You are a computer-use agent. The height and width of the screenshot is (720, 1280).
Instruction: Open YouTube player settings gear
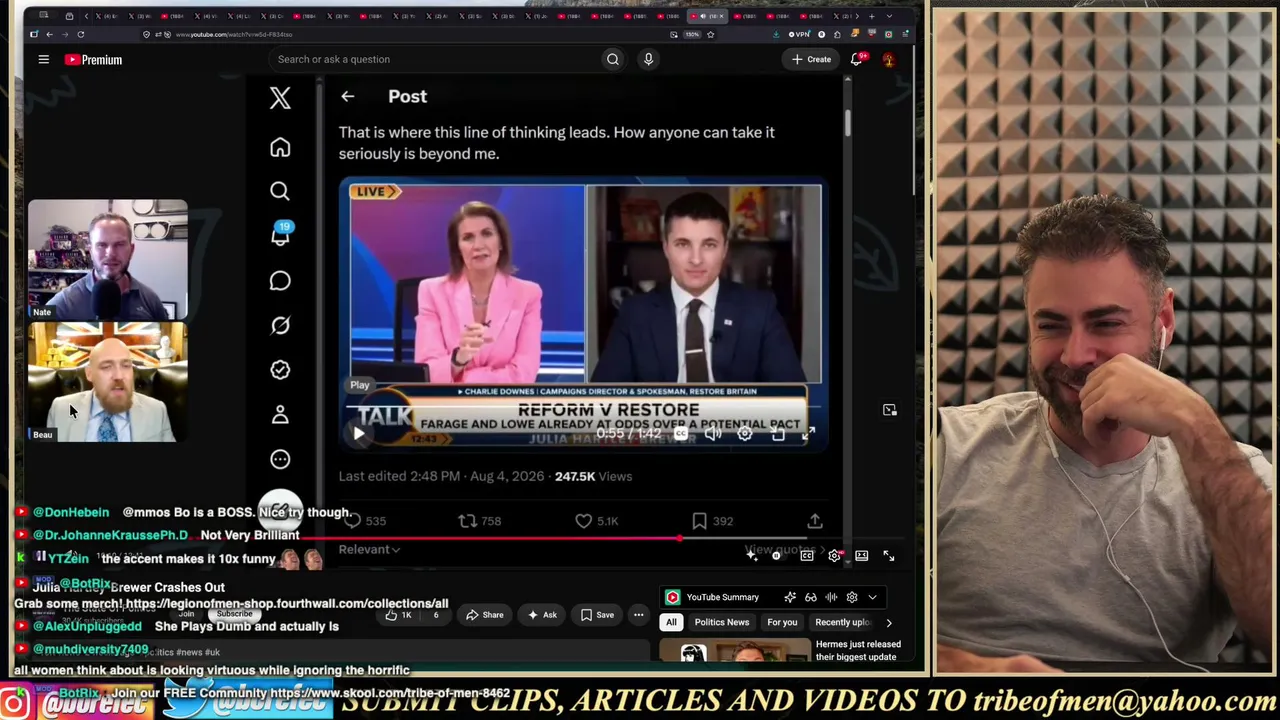tap(834, 556)
